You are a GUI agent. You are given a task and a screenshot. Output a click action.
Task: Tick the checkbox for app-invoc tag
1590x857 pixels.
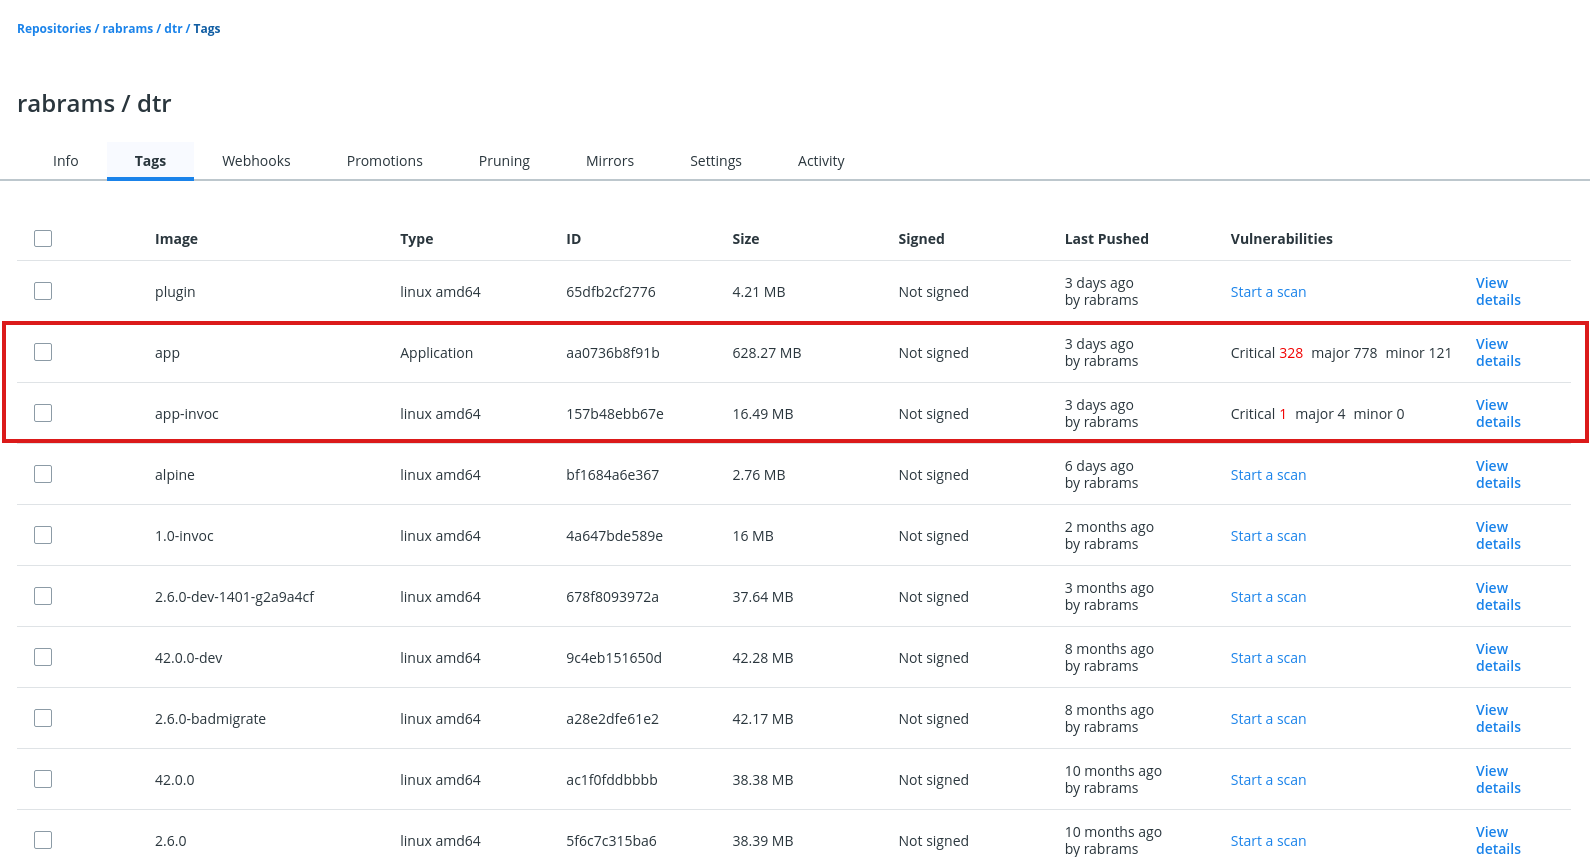pyautogui.click(x=43, y=413)
